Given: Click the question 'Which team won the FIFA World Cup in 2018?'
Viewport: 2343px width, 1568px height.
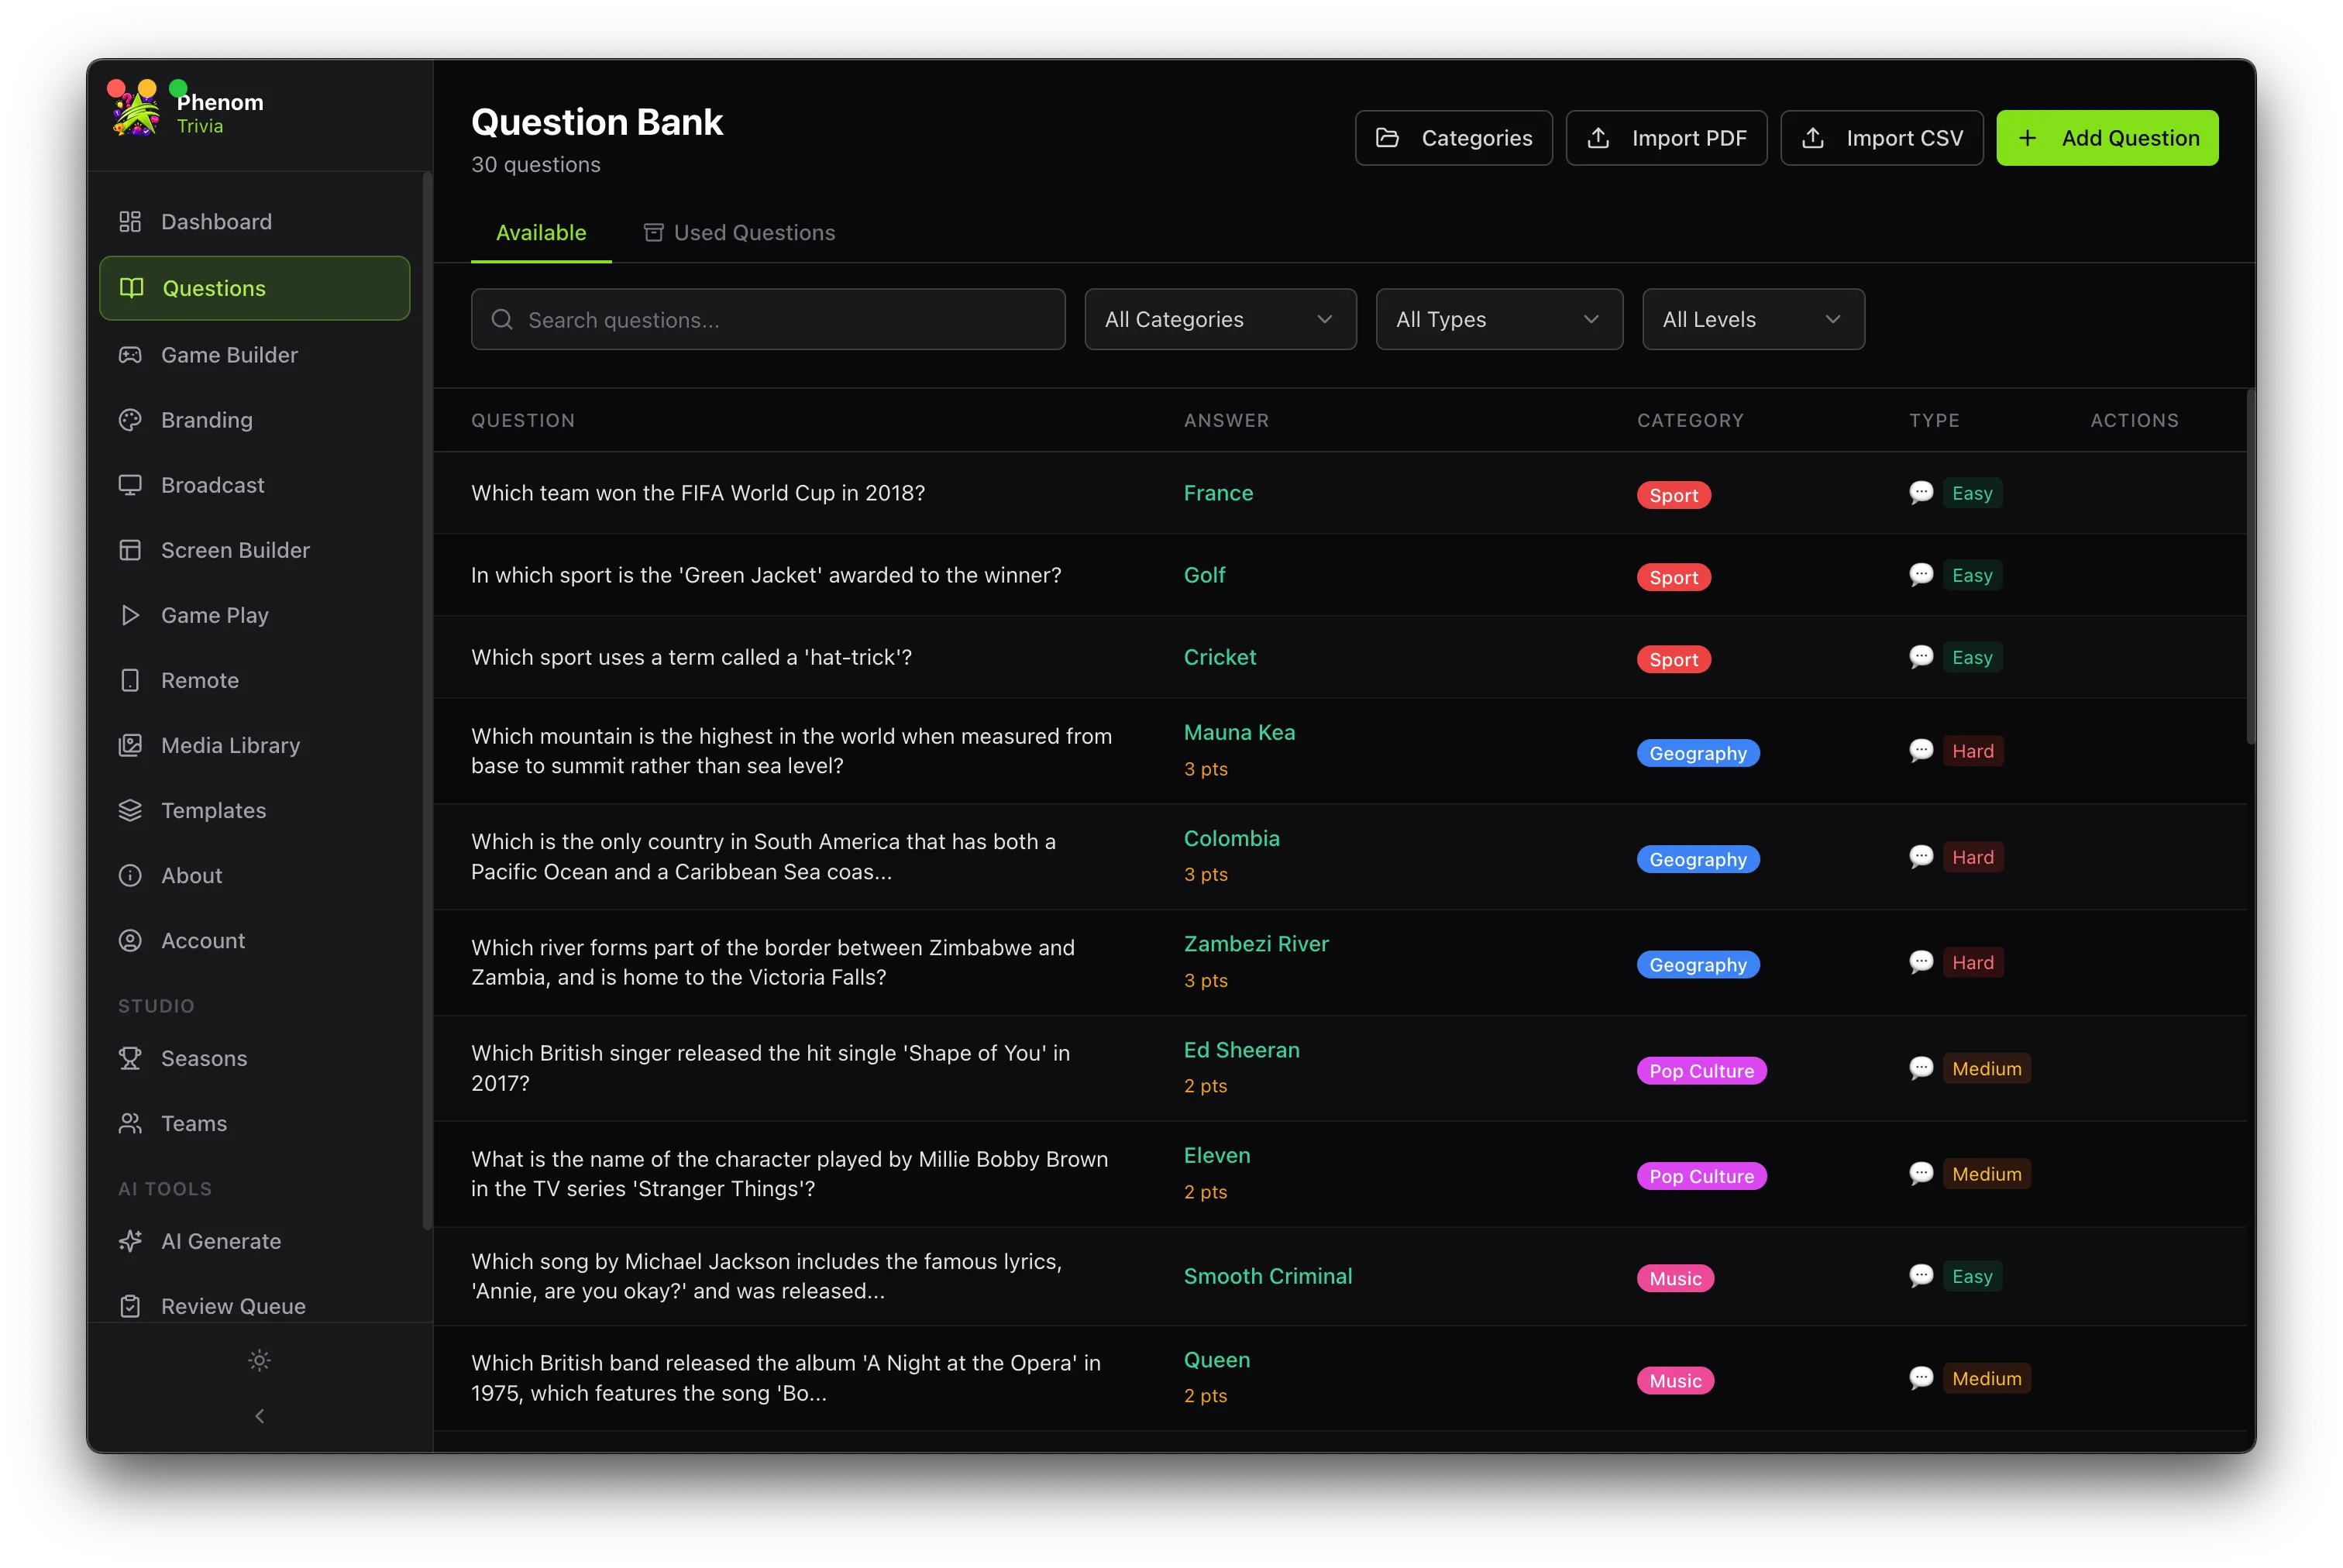Looking at the screenshot, I should coord(698,493).
